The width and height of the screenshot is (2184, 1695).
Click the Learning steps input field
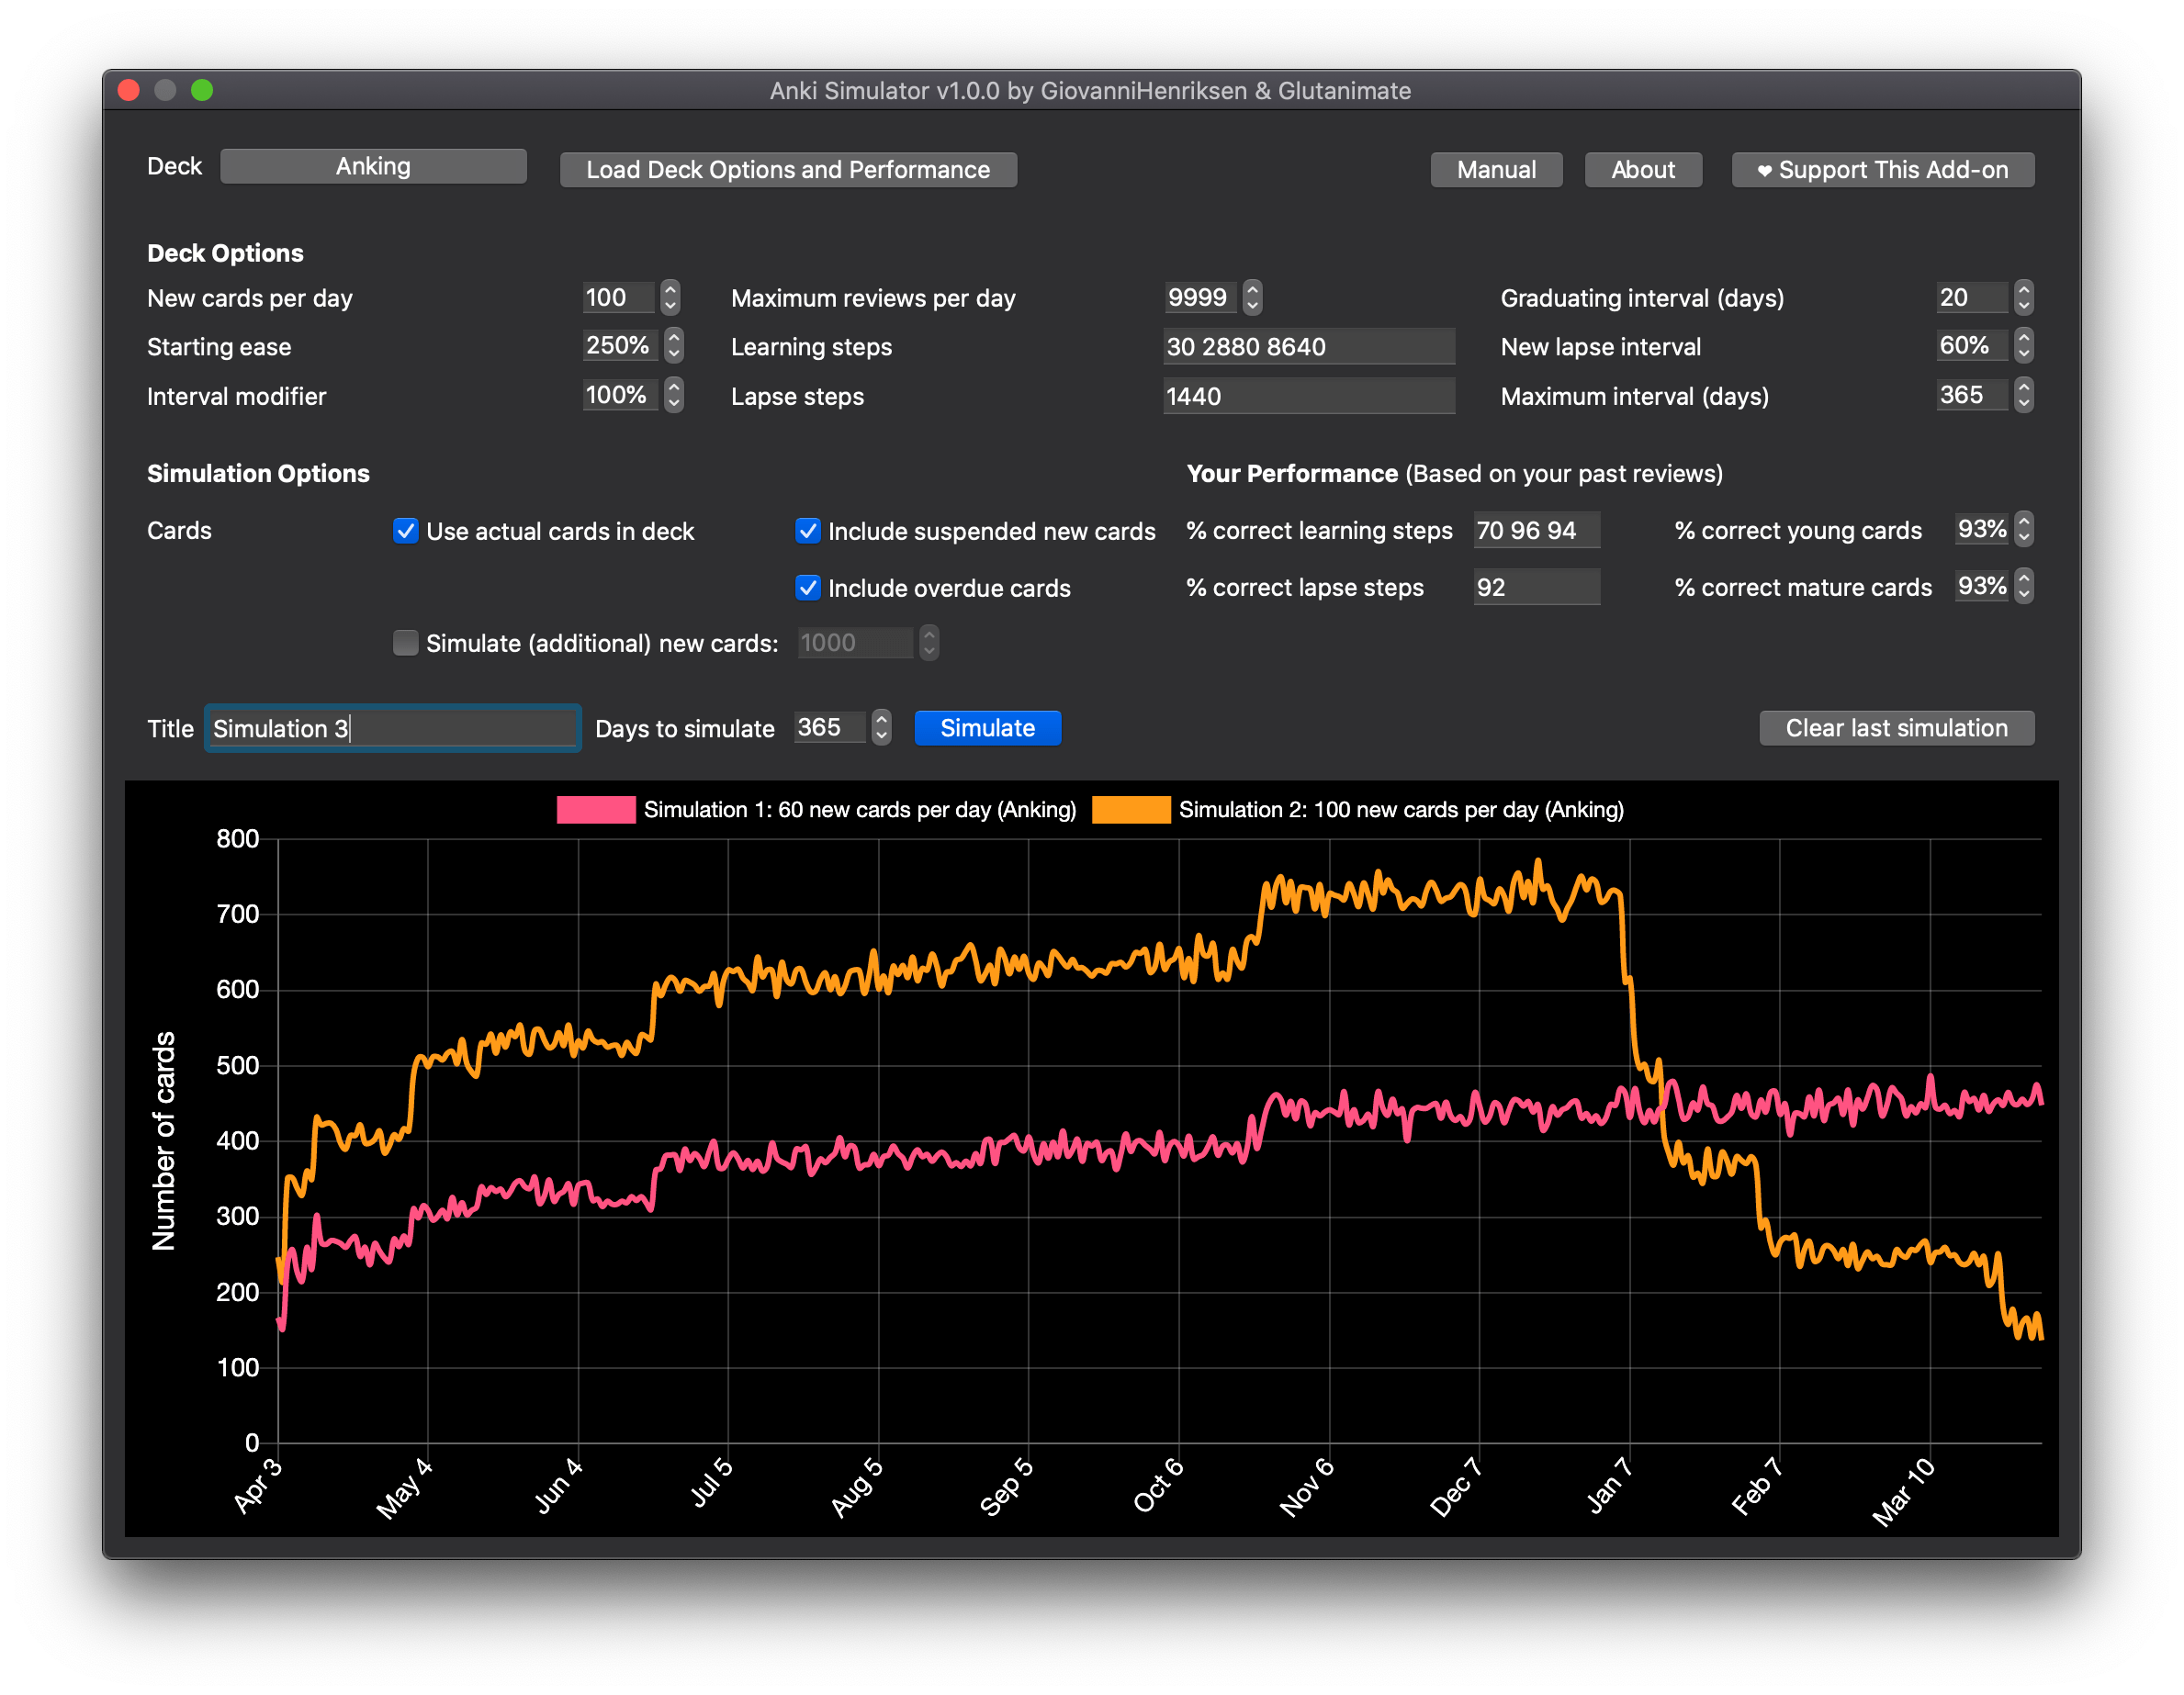[x=1308, y=347]
